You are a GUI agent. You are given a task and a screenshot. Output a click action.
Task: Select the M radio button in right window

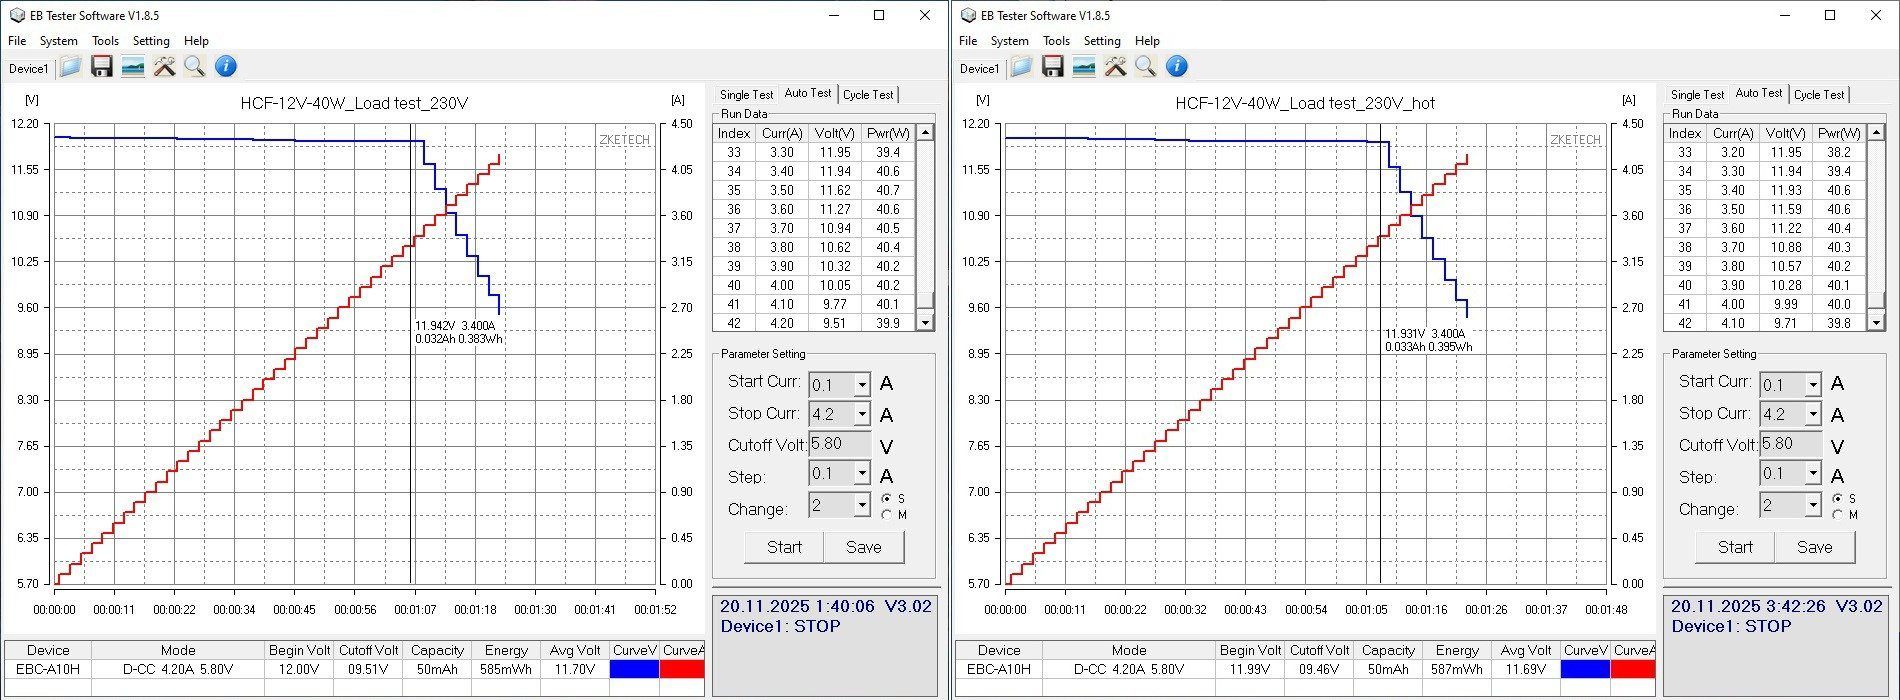click(x=1837, y=515)
